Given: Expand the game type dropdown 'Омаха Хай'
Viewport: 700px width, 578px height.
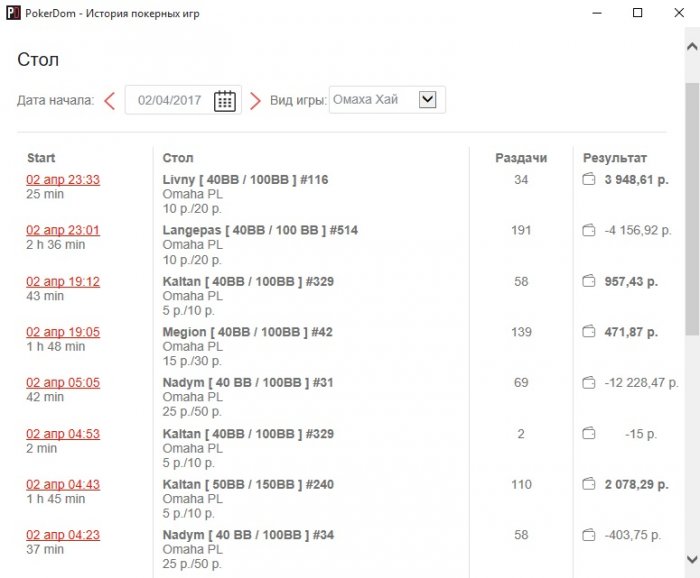Looking at the screenshot, I should (x=428, y=100).
